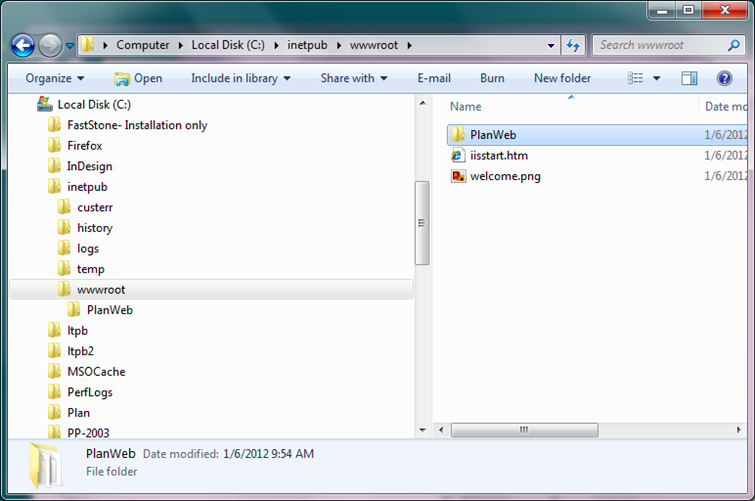This screenshot has height=501, width=755.
Task: Click navigation pane scroll up arrow
Action: (422, 103)
